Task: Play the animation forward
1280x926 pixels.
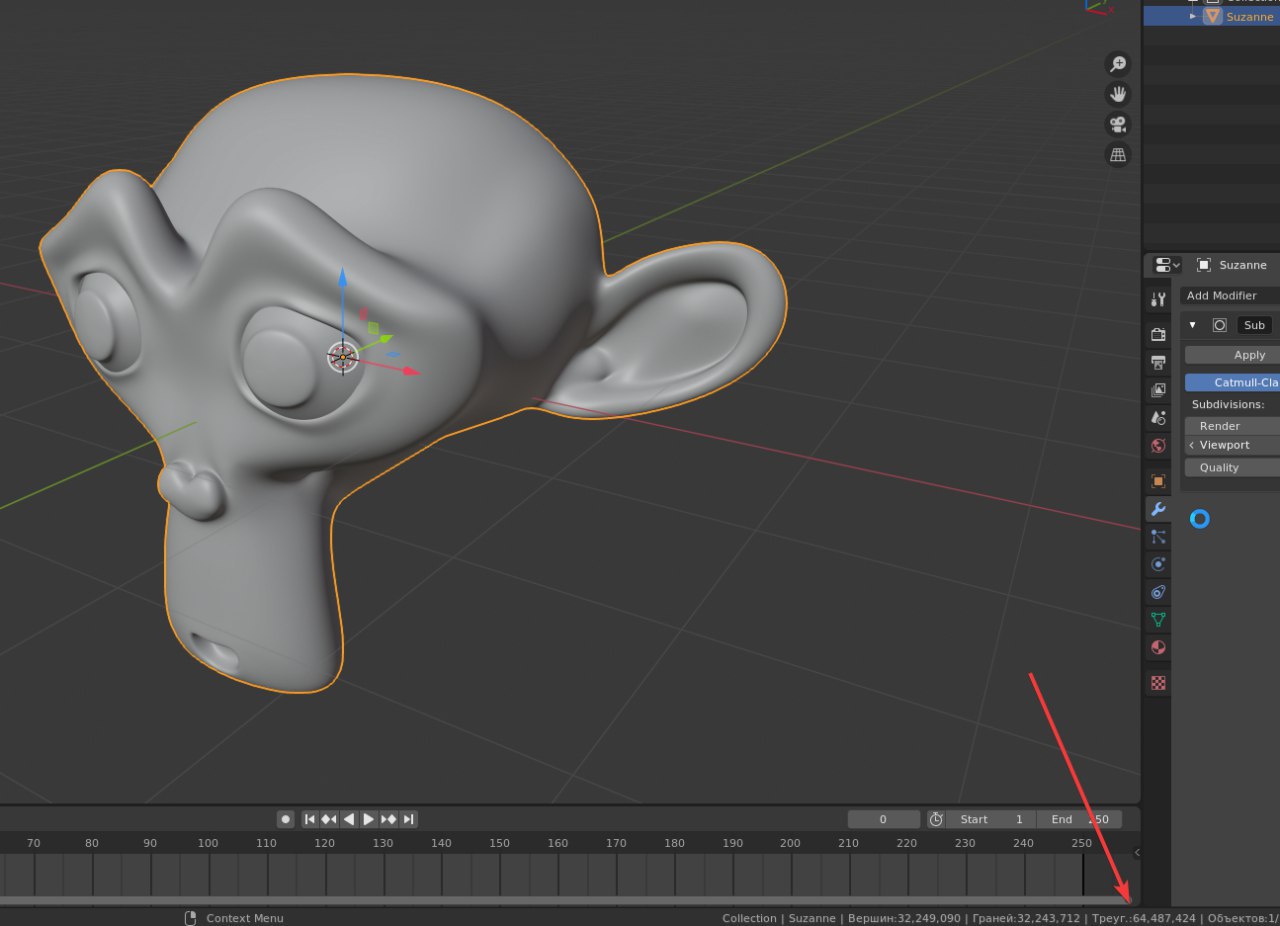Action: click(x=368, y=819)
